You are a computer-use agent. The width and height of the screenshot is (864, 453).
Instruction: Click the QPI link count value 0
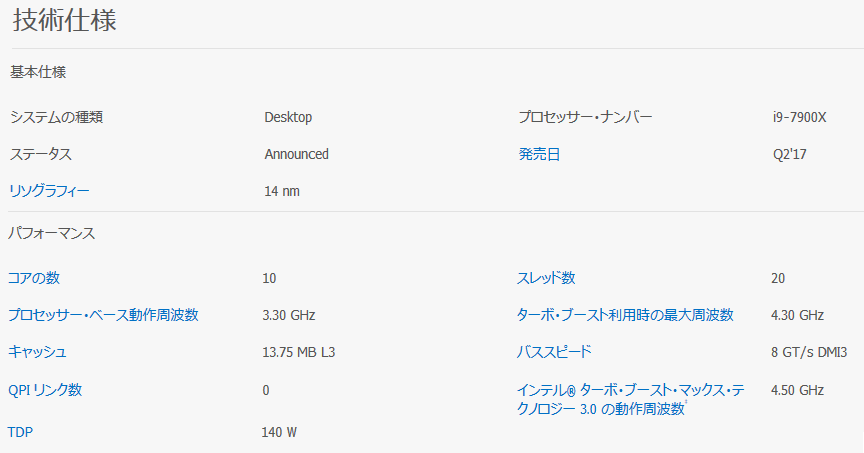(266, 391)
